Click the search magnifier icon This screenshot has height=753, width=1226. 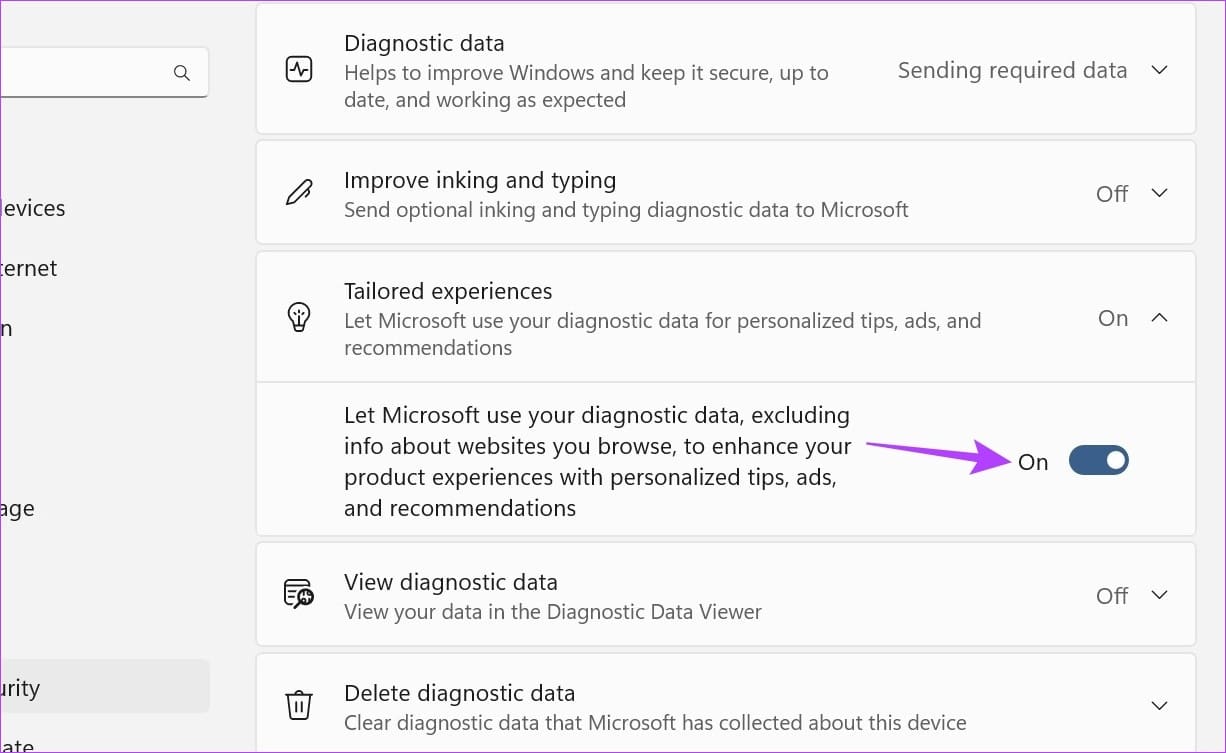[182, 73]
